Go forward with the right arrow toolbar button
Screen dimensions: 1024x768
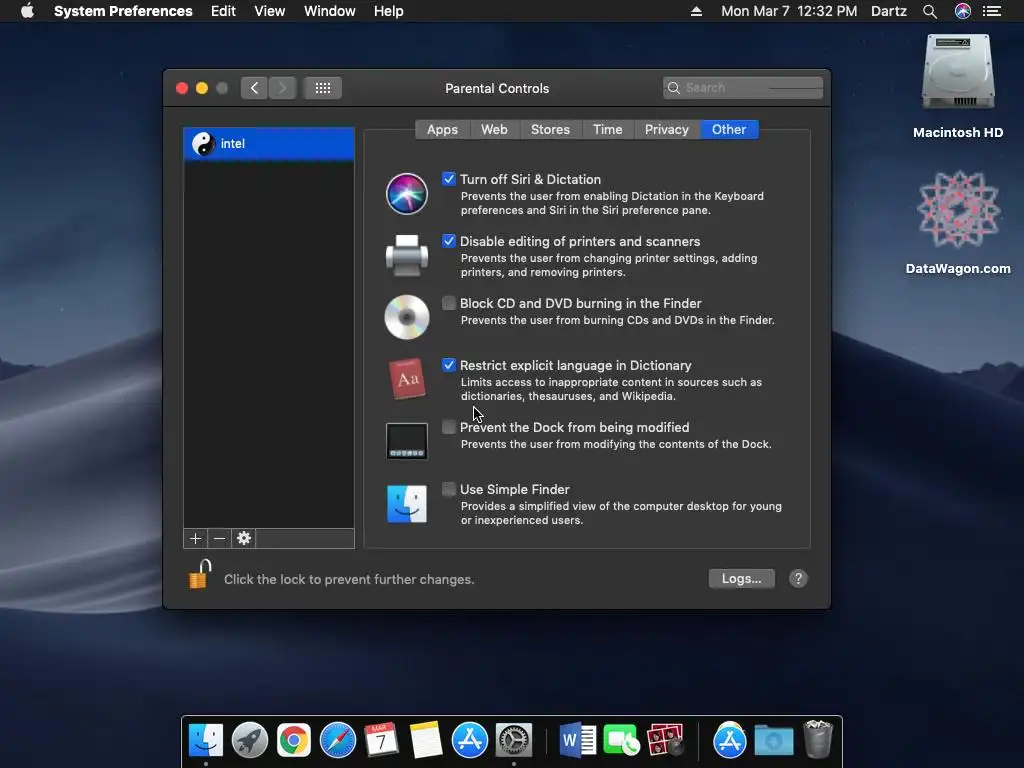282,88
